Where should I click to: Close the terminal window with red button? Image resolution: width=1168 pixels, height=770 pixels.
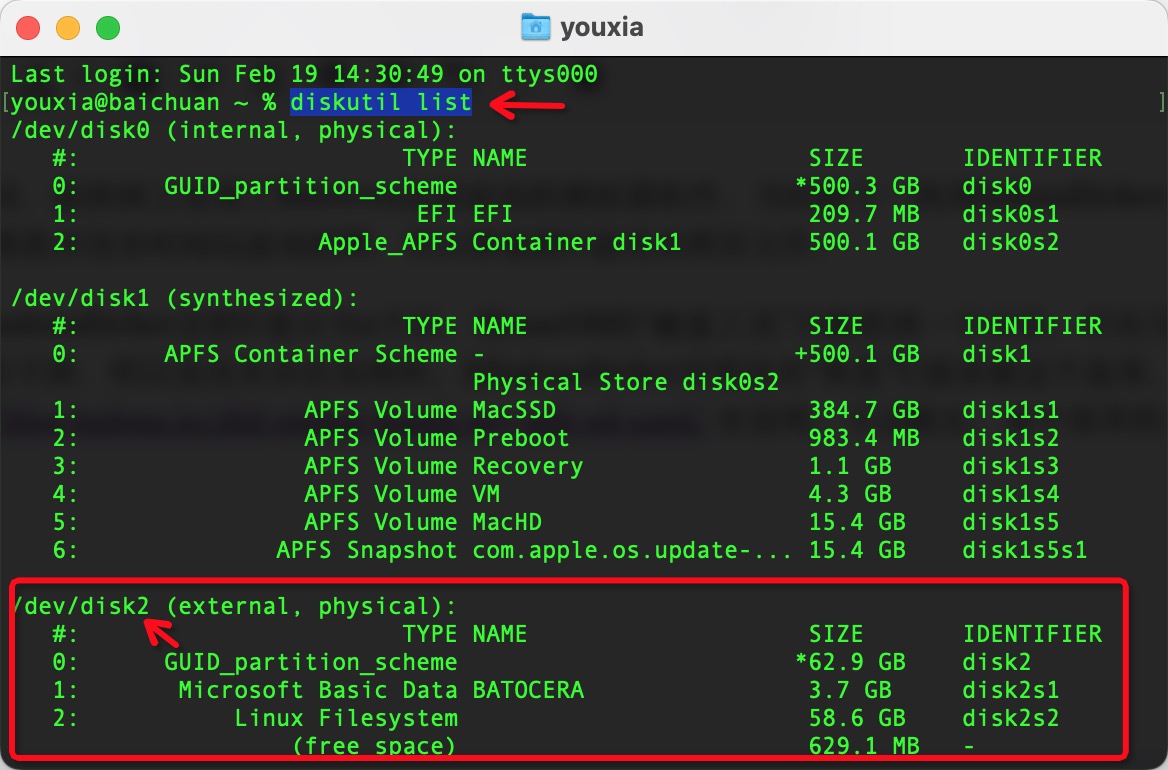tap(29, 28)
